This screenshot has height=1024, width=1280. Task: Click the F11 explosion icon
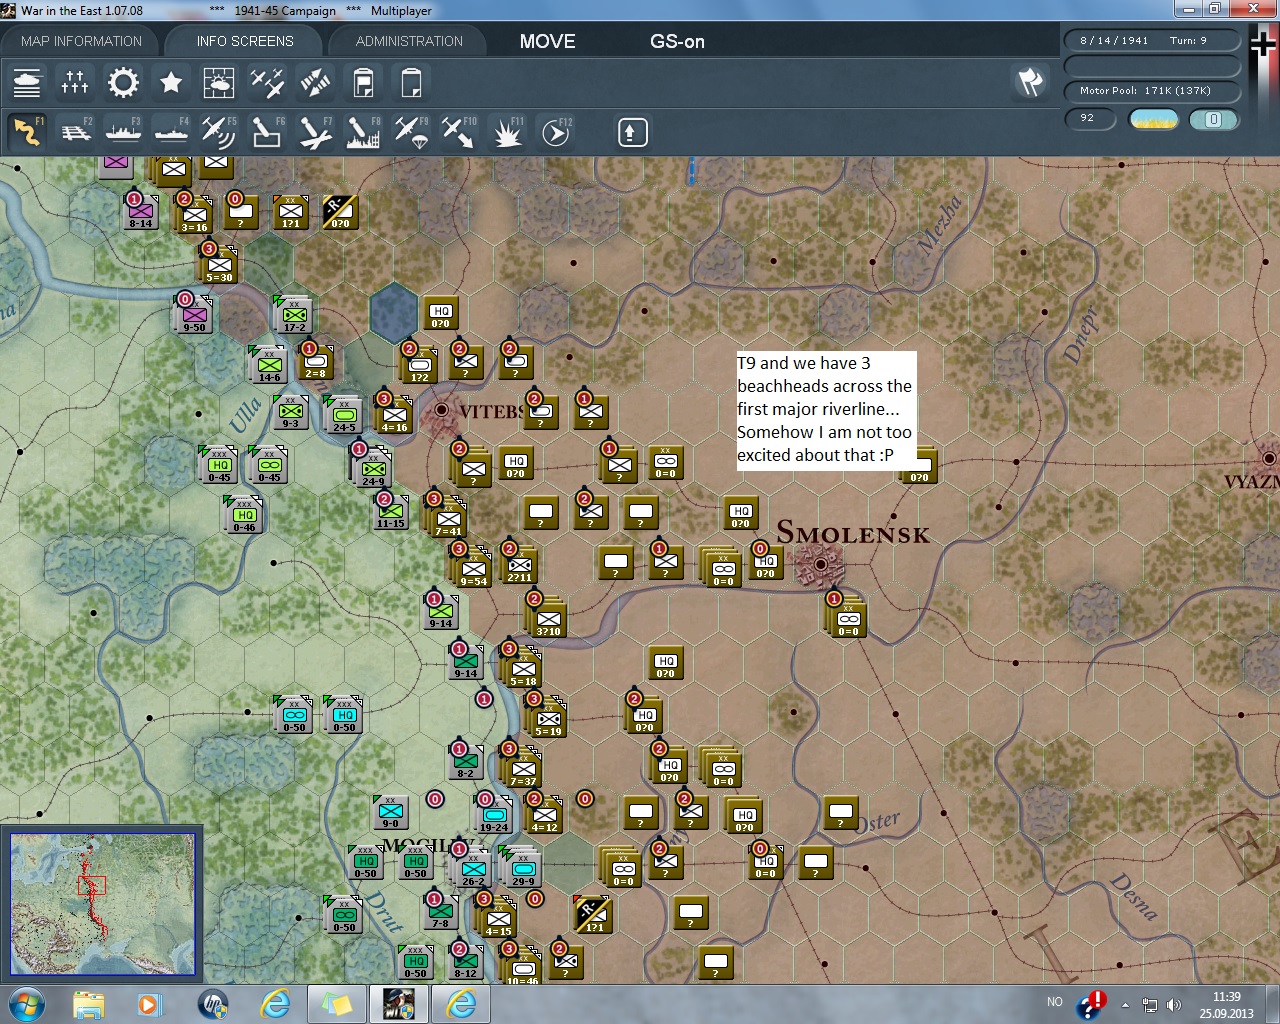click(507, 132)
